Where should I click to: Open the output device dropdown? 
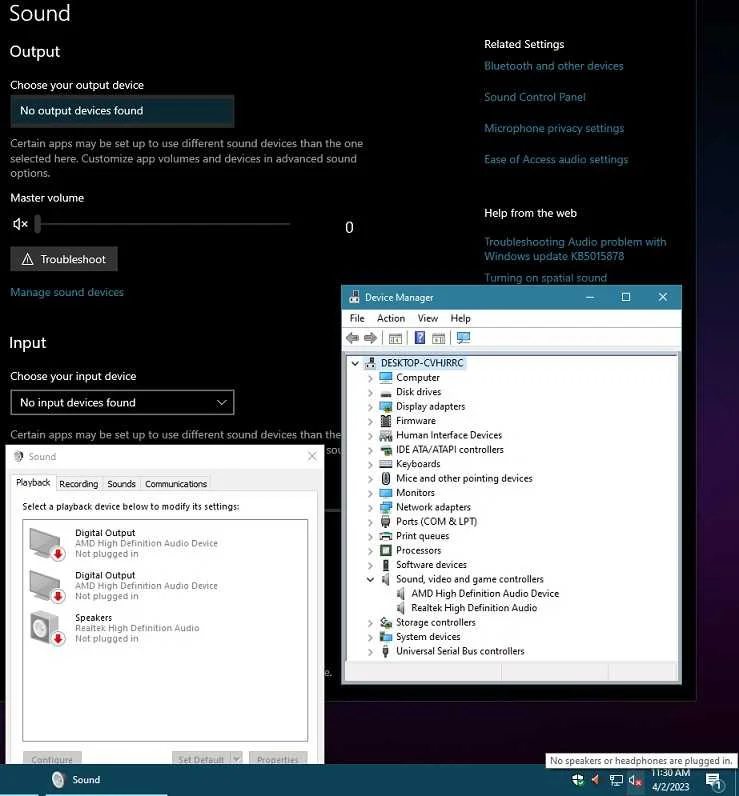click(122, 111)
